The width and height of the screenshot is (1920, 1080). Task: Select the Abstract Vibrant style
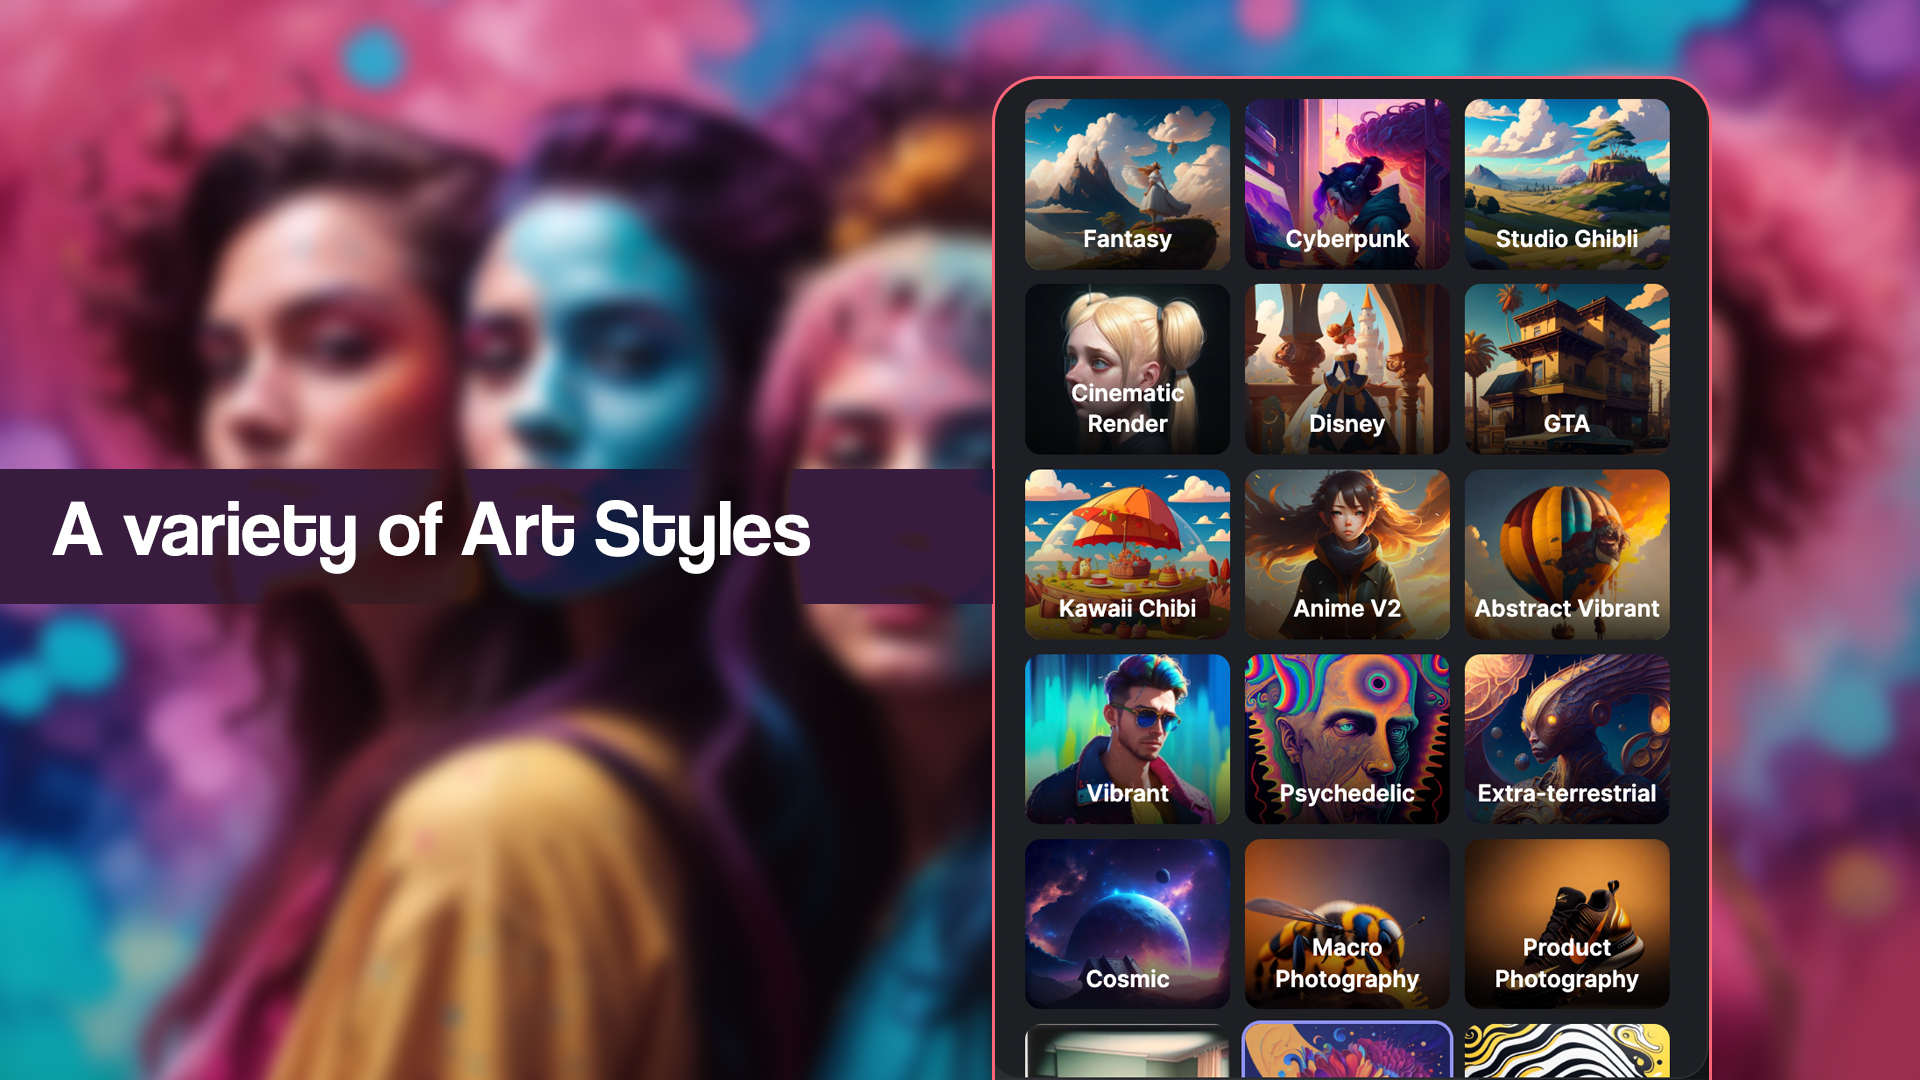[1567, 554]
